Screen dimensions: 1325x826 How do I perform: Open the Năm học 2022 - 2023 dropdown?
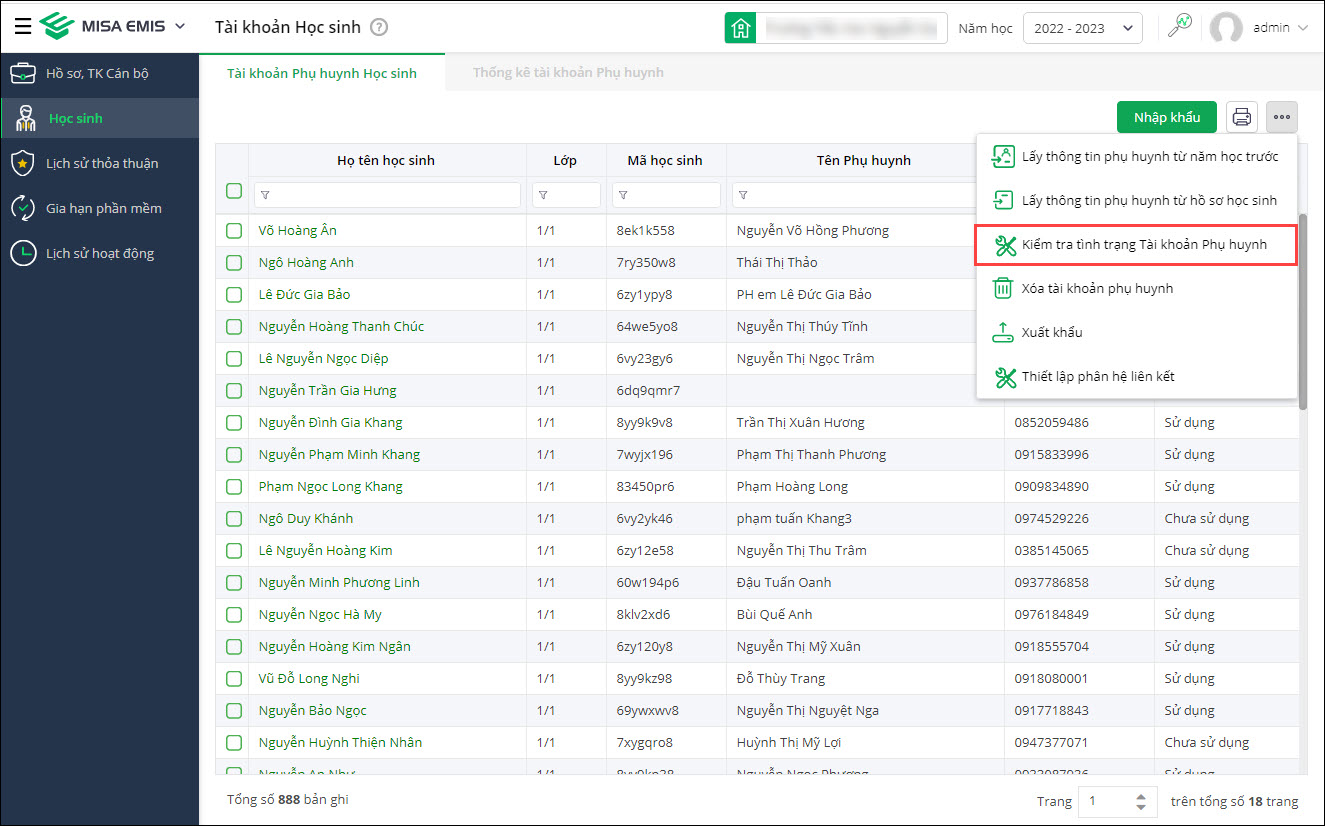pyautogui.click(x=1082, y=28)
